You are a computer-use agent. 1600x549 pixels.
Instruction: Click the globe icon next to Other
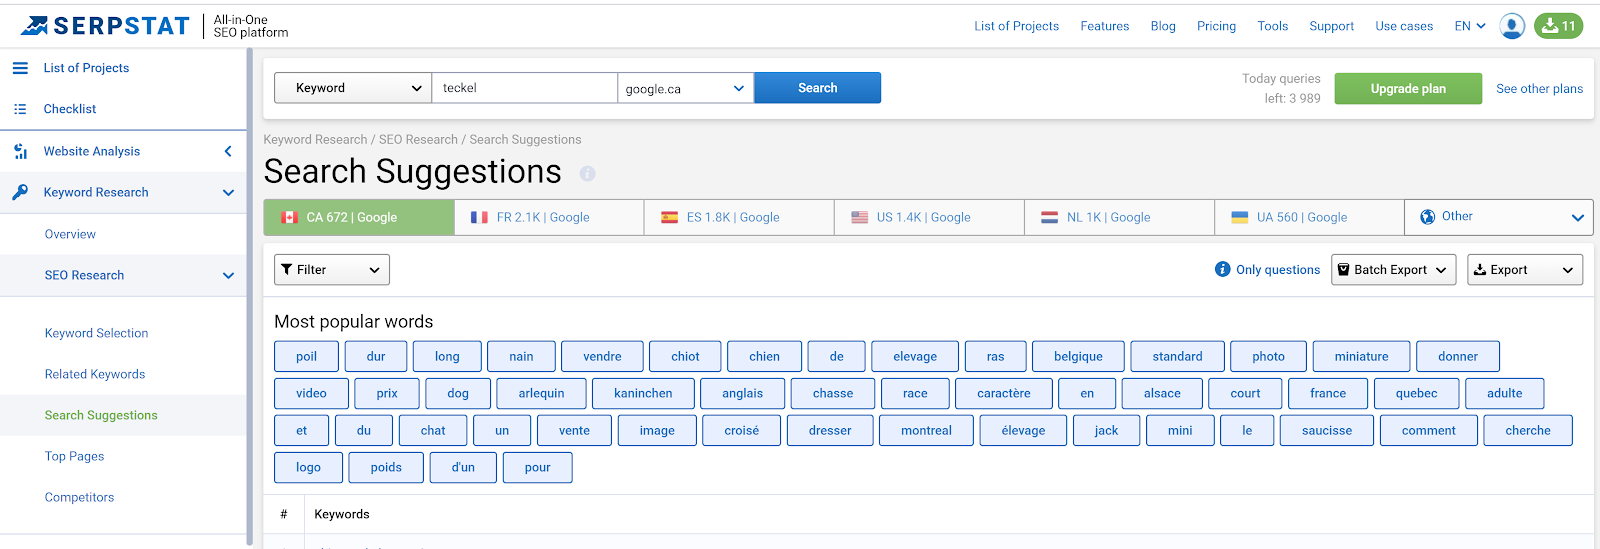(x=1428, y=217)
